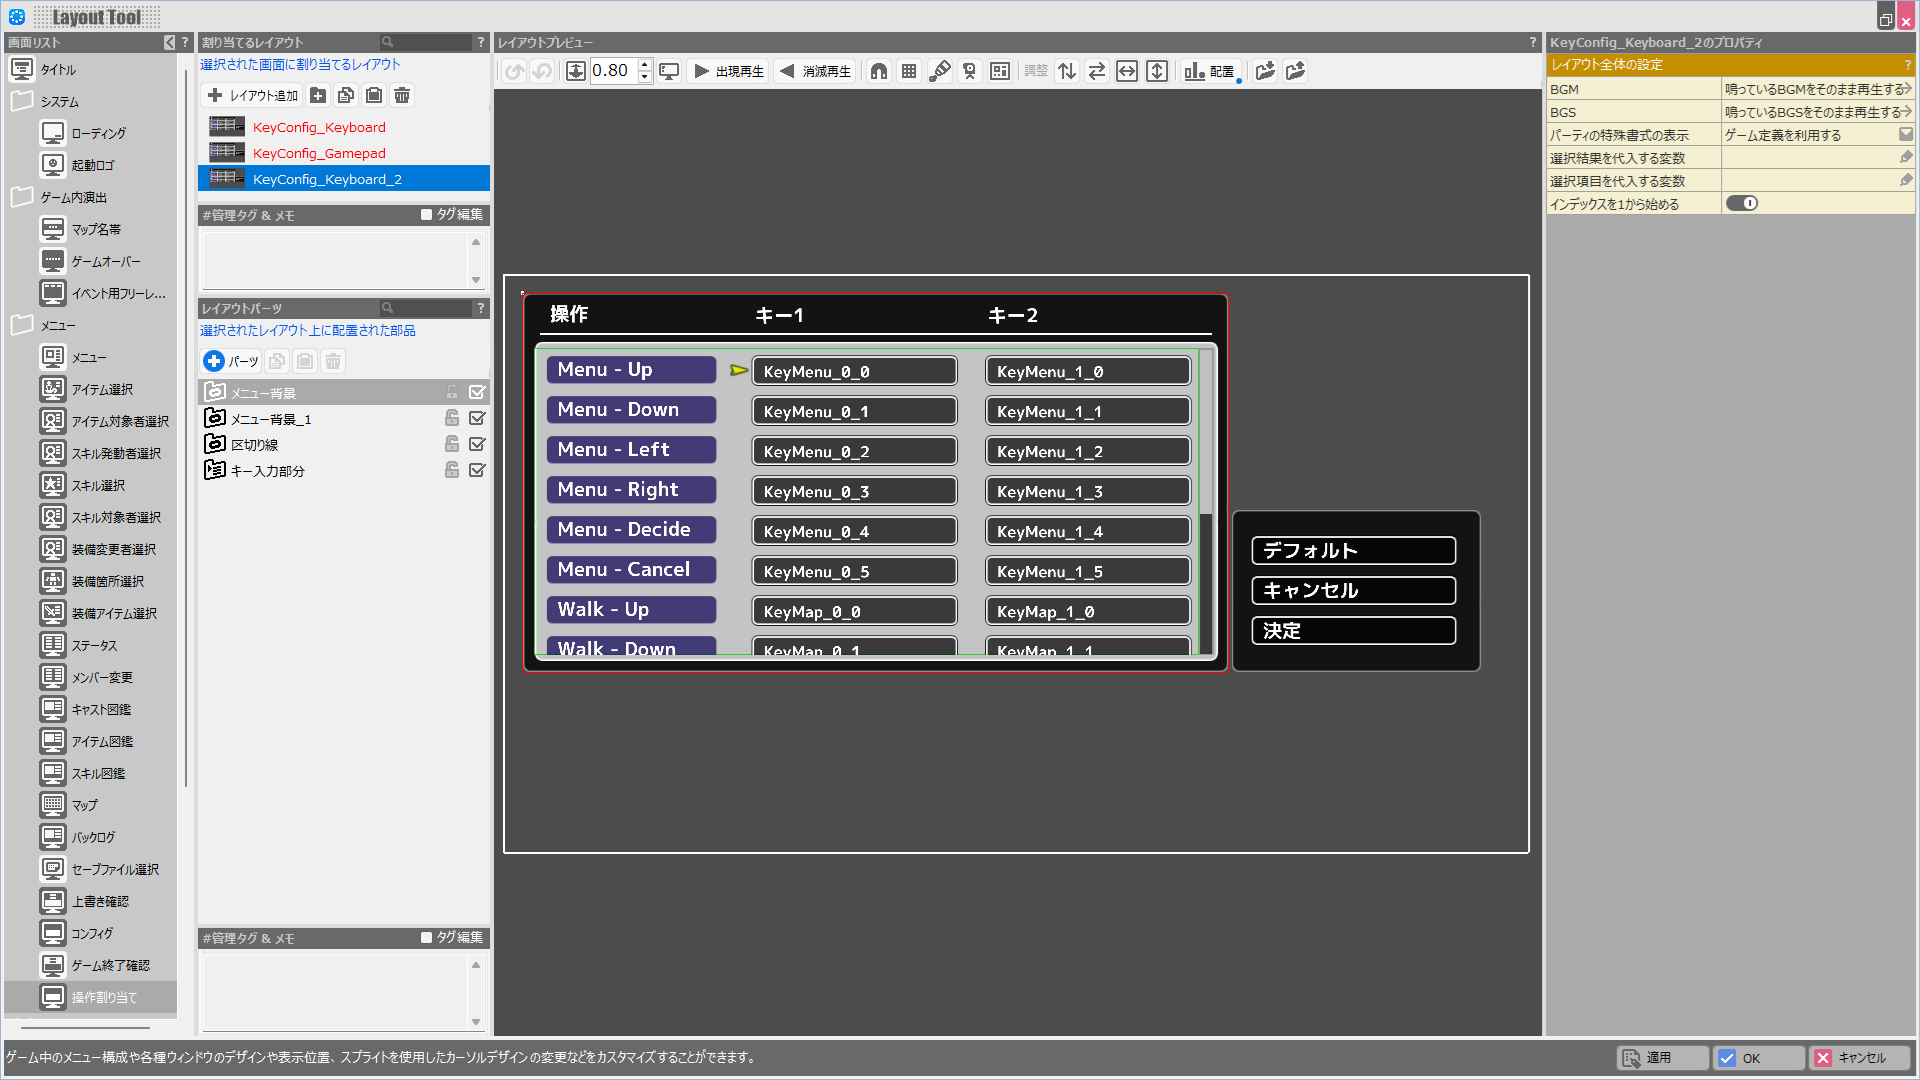
Task: Click the magnet snap icon in preview toolbar
Action: pos(878,71)
